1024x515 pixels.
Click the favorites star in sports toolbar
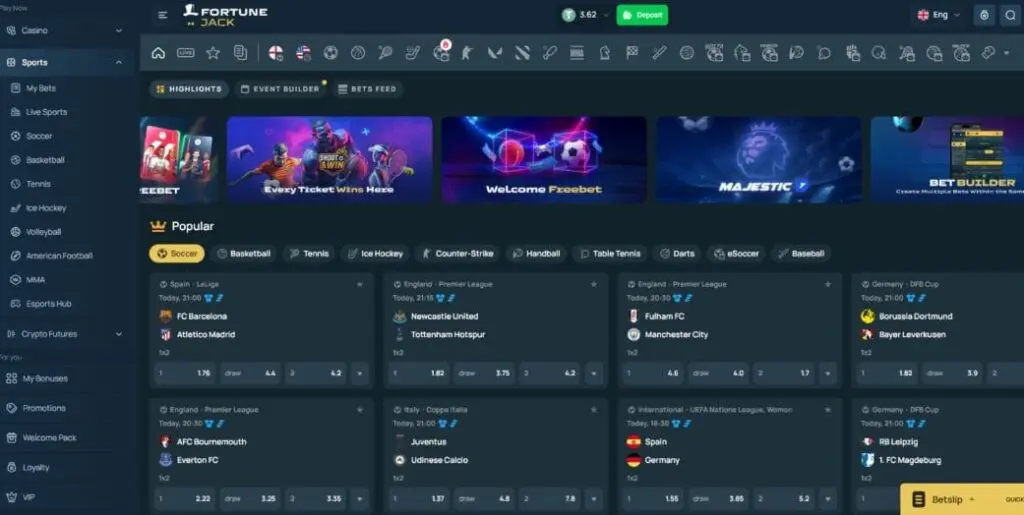pyautogui.click(x=212, y=53)
